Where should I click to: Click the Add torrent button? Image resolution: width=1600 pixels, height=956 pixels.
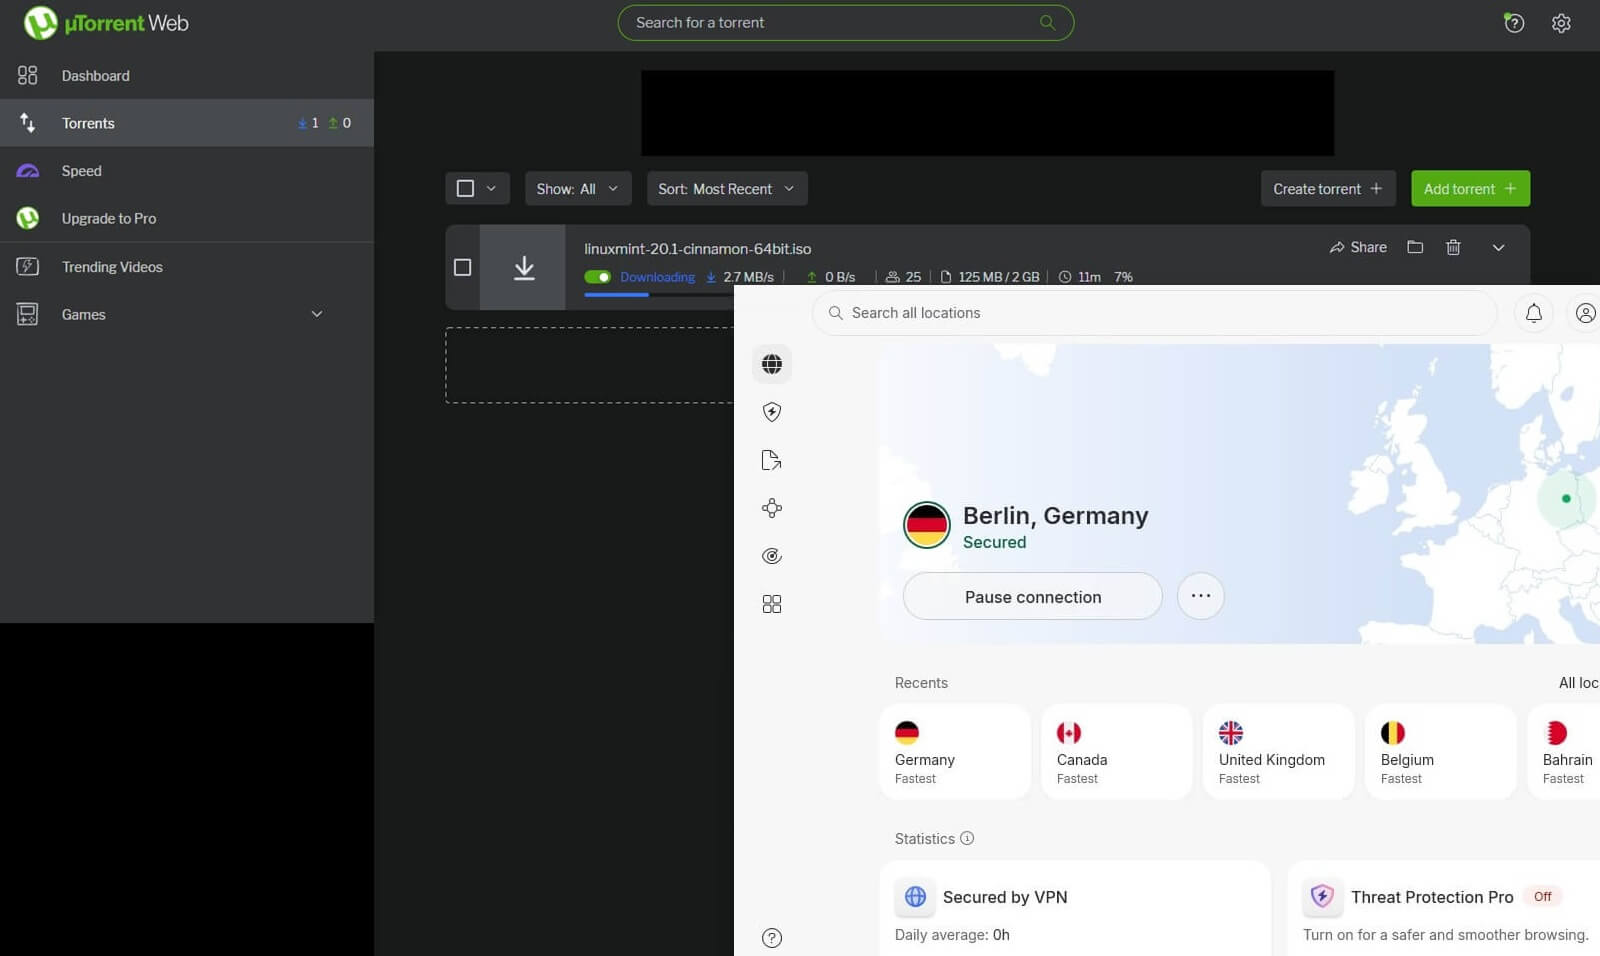point(1469,188)
